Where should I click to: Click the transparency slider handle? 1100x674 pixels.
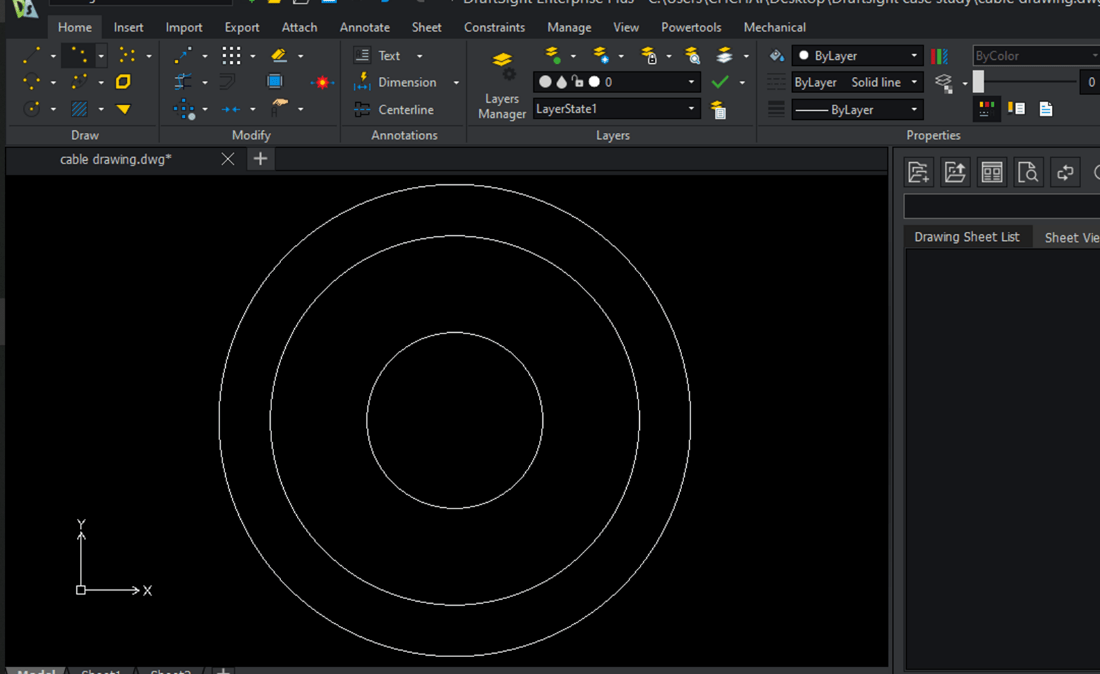(978, 82)
